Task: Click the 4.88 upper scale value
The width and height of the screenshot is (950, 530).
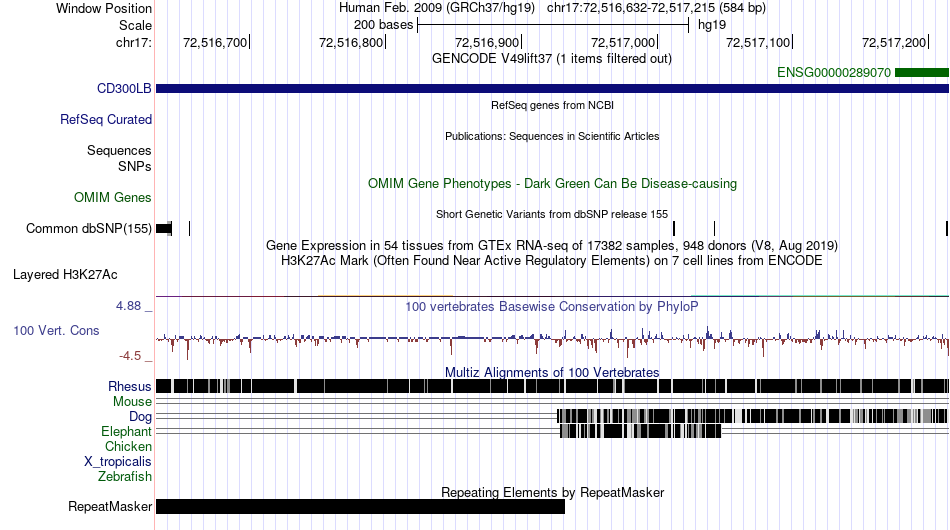Action: 128,306
